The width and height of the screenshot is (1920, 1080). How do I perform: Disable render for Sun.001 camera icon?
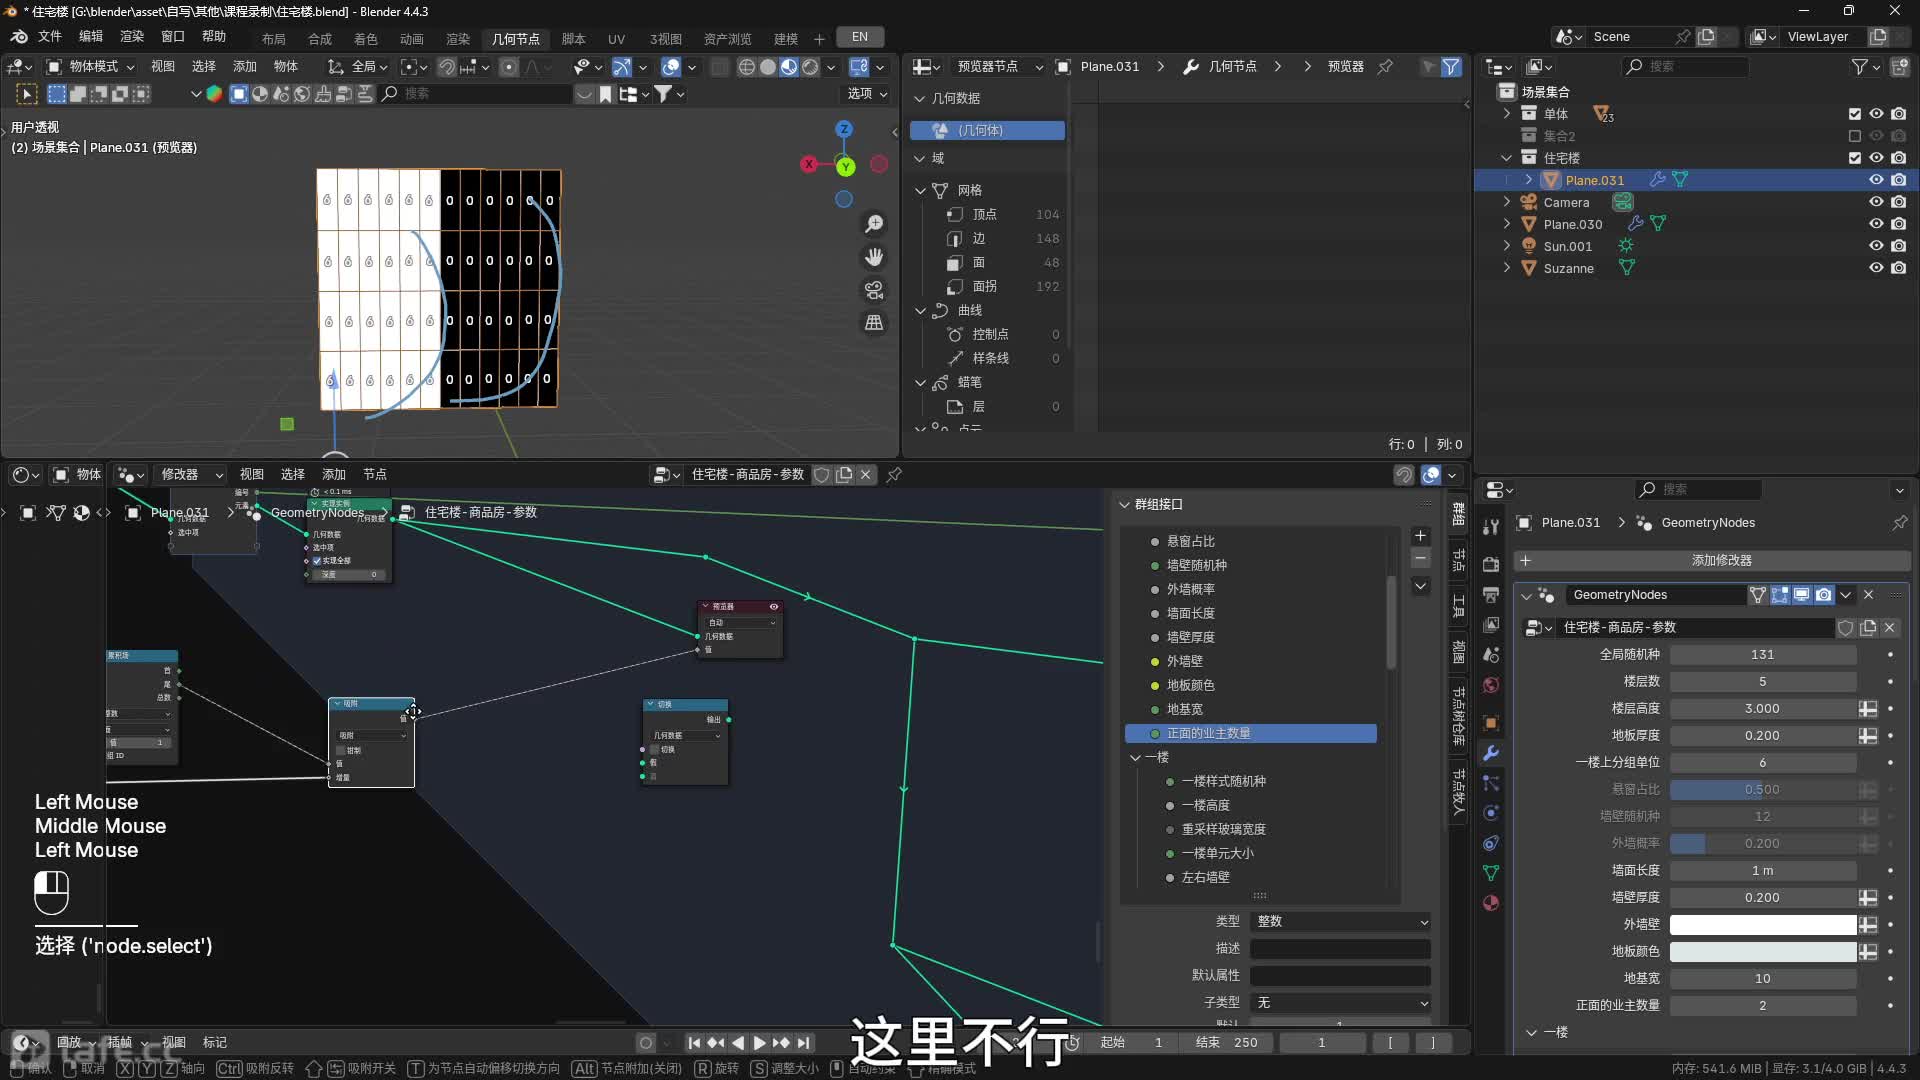tap(1898, 246)
